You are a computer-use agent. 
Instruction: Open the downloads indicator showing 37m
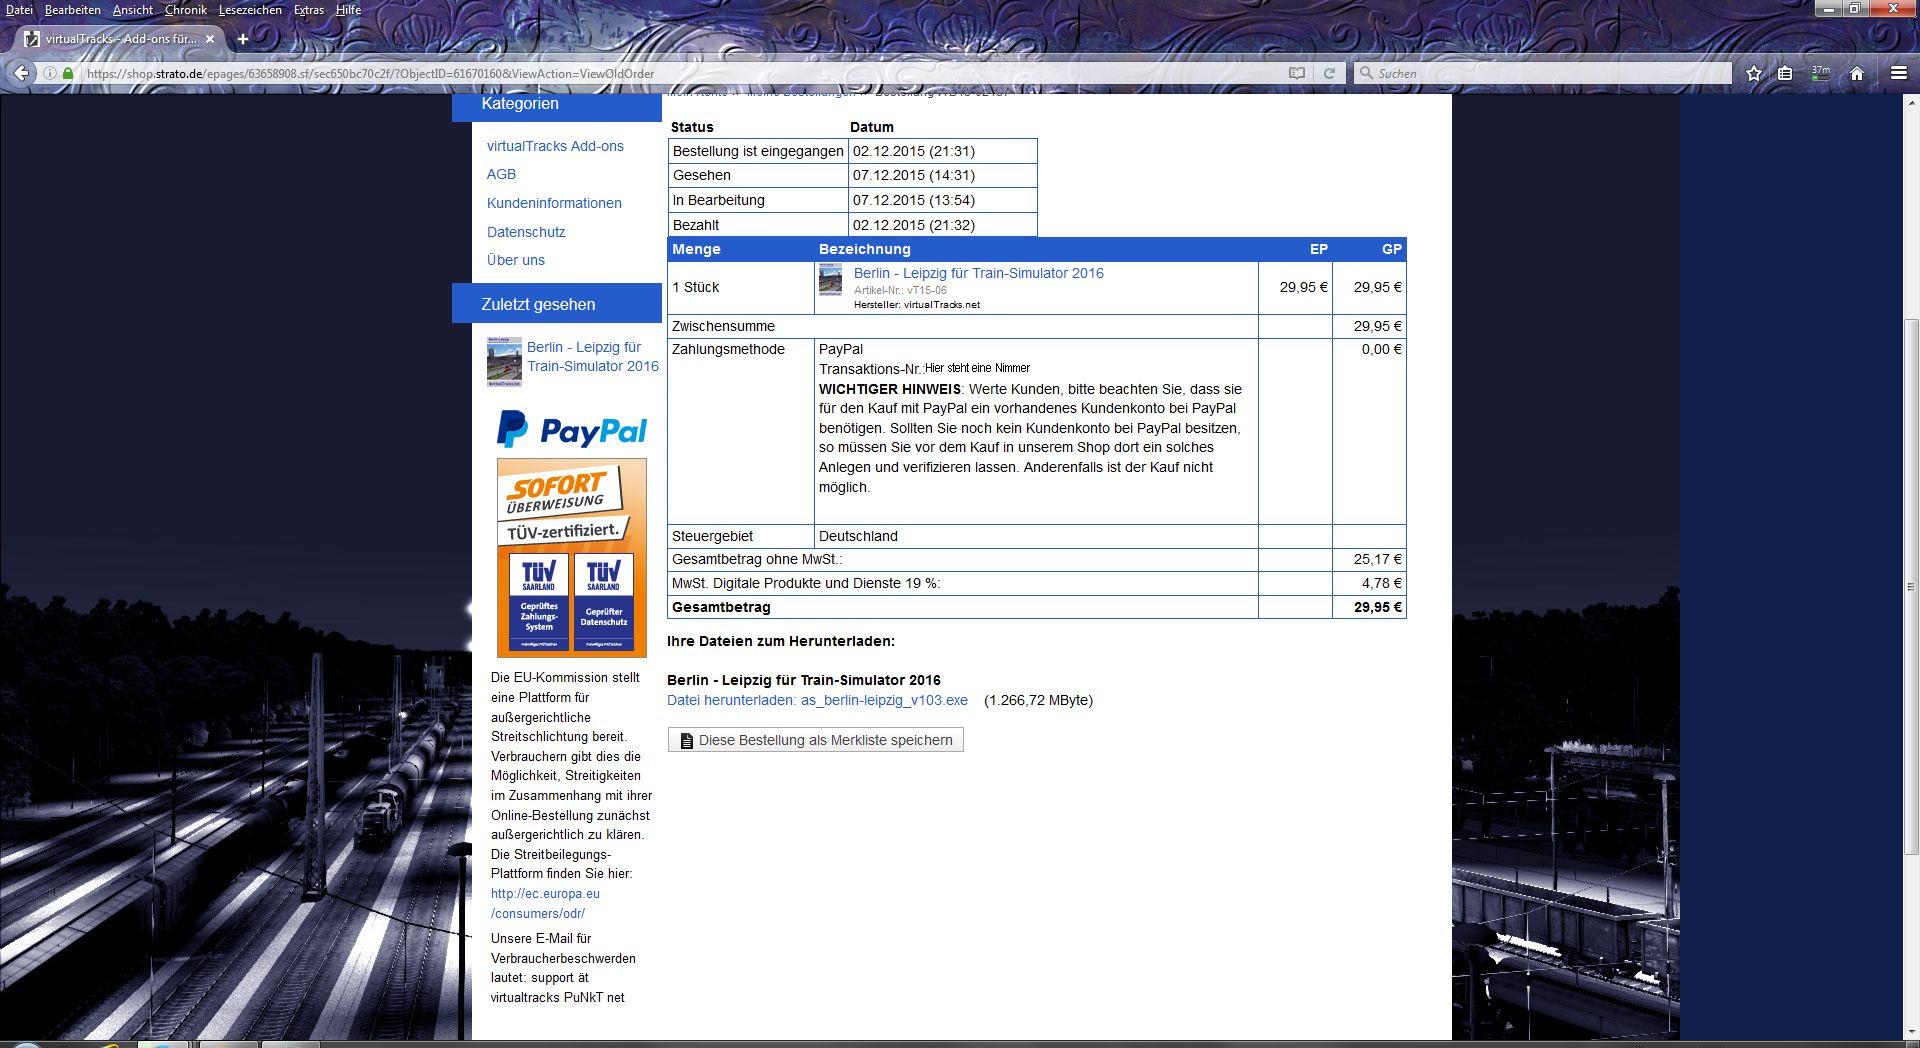pos(1821,73)
